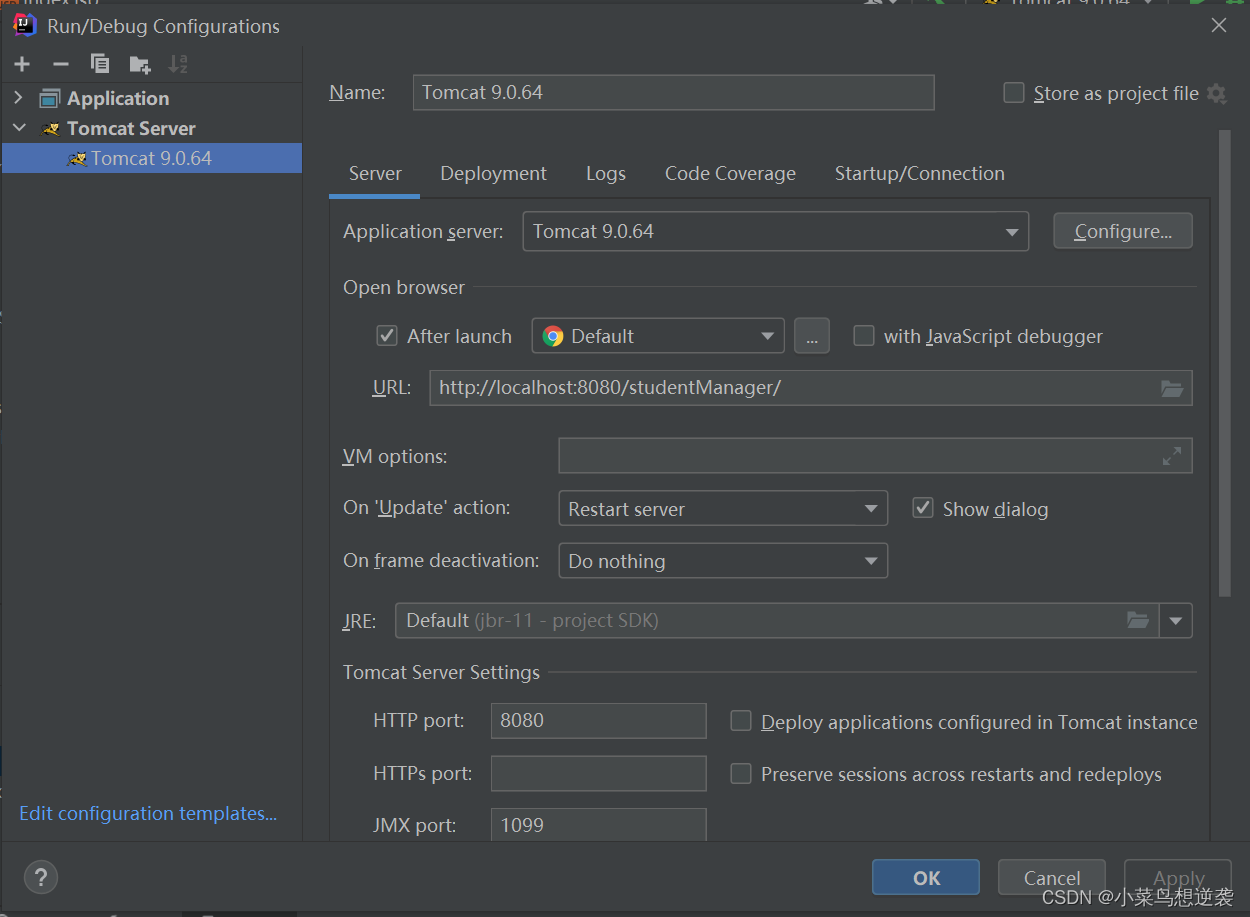Enable with JavaScript debugger

pyautogui.click(x=863, y=336)
